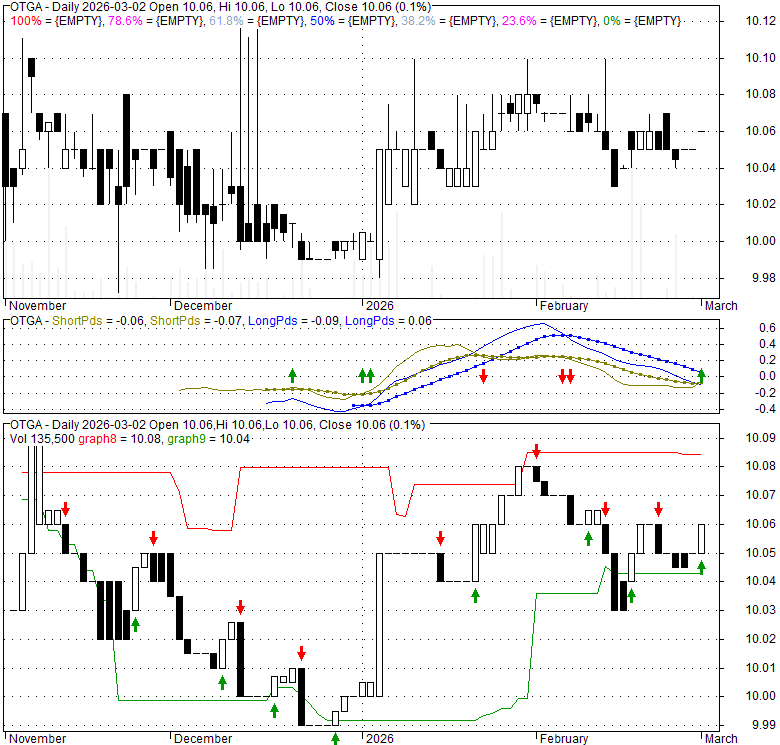The height and width of the screenshot is (745, 780).
Task: Click the -0.4 indicator axis label
Action: pyautogui.click(x=765, y=409)
